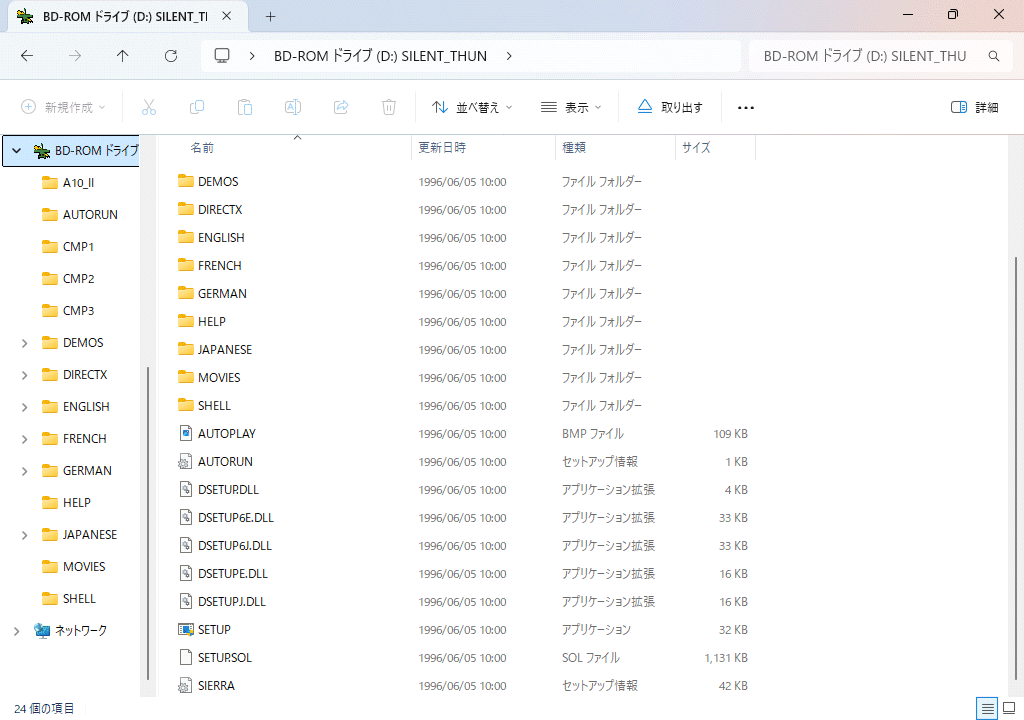Close the BD-ROM drive tab
Image resolution: width=1024 pixels, height=720 pixels.
point(227,16)
